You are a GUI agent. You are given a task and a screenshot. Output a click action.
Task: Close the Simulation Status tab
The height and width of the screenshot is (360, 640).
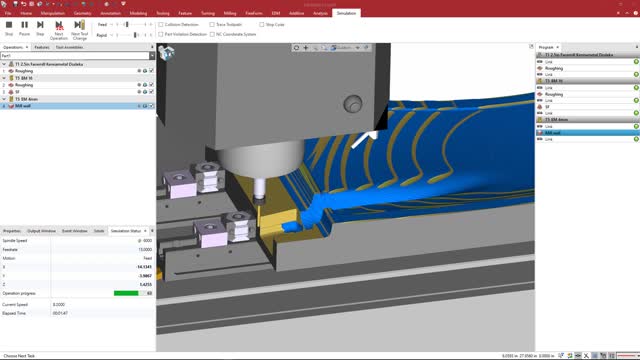point(145,231)
